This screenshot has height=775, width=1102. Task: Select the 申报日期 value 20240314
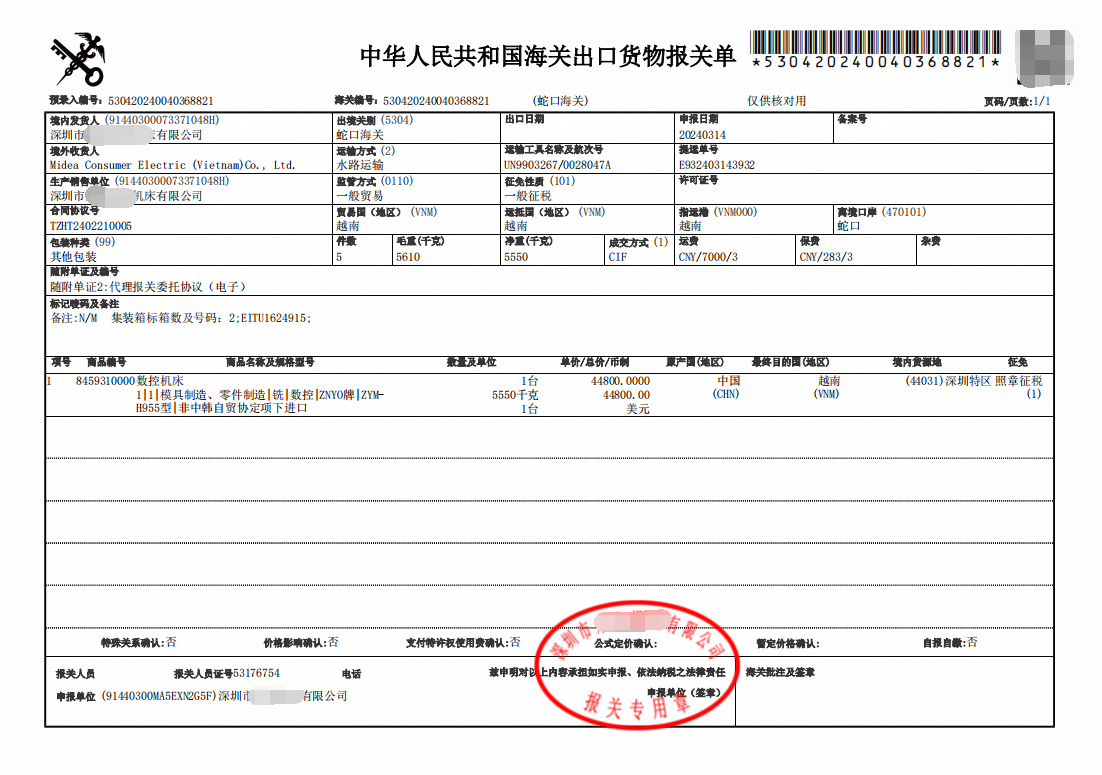pos(702,135)
